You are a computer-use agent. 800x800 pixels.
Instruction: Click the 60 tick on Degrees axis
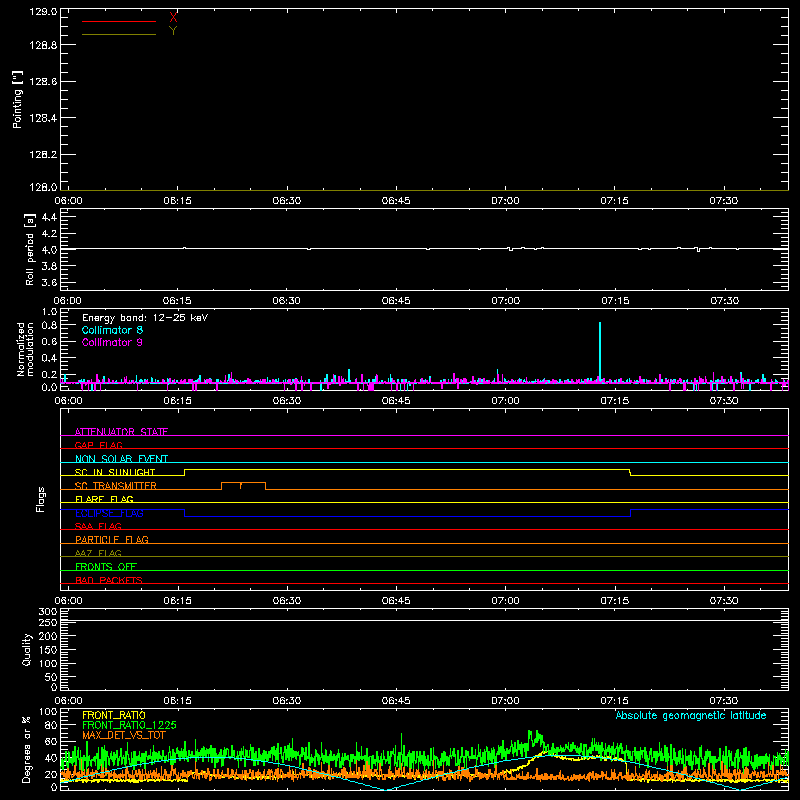[x=52, y=741]
